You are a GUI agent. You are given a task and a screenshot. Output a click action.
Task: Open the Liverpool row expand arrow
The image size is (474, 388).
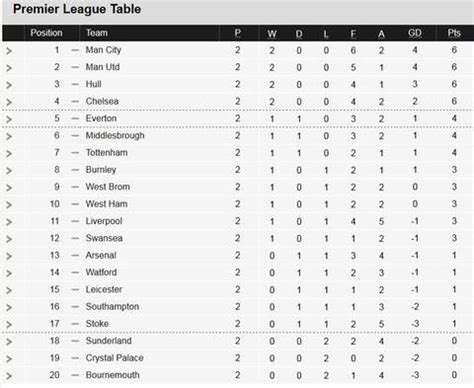9,222
